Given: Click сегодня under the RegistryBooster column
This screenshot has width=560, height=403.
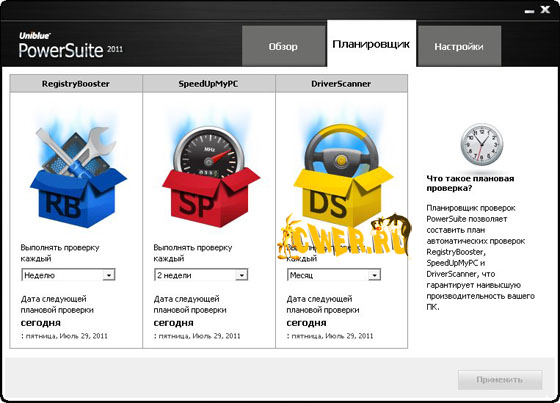Looking at the screenshot, I should pos(40,323).
